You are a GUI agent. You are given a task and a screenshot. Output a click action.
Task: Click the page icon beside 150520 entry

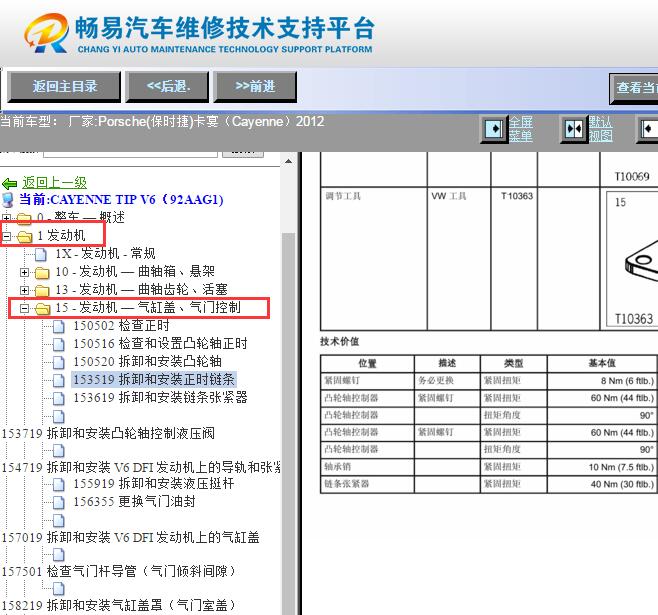59,362
